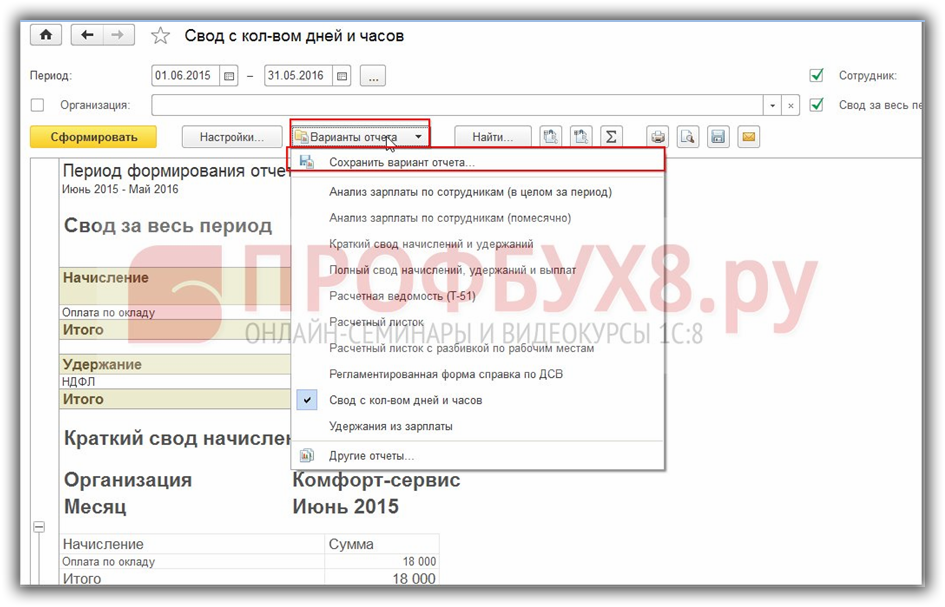Toggle the Организация checkbox
The image size is (945, 607).
coord(38,105)
